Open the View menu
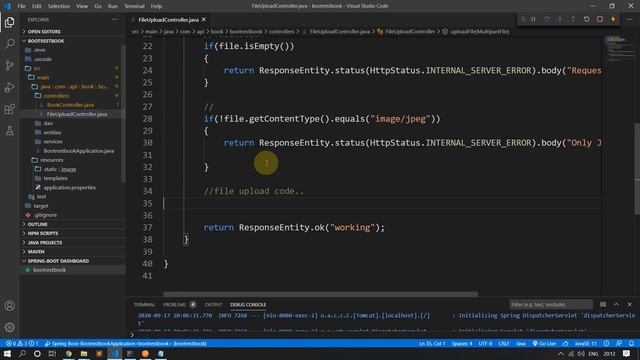The image size is (640, 360). click(x=82, y=6)
